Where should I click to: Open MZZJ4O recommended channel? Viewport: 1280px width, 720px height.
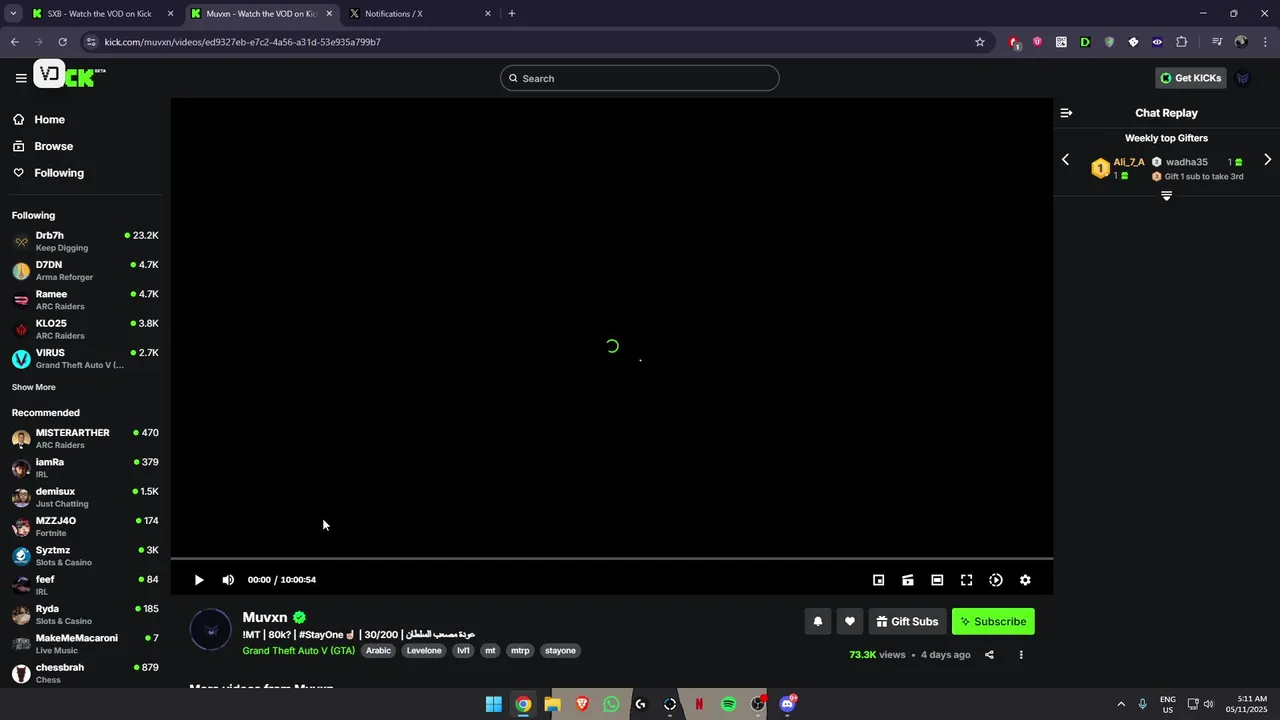click(x=85, y=526)
